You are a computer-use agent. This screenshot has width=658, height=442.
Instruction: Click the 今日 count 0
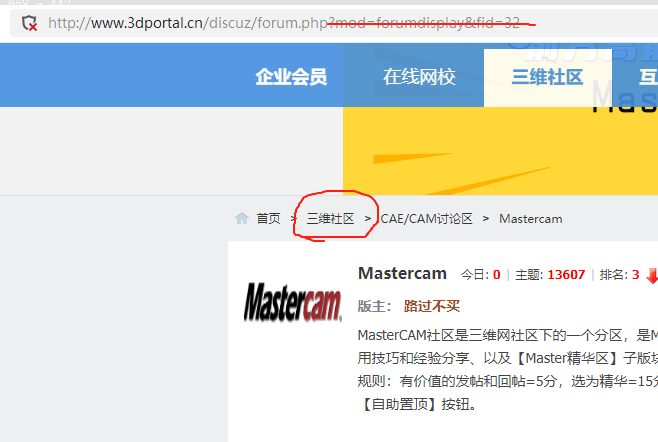point(496,275)
